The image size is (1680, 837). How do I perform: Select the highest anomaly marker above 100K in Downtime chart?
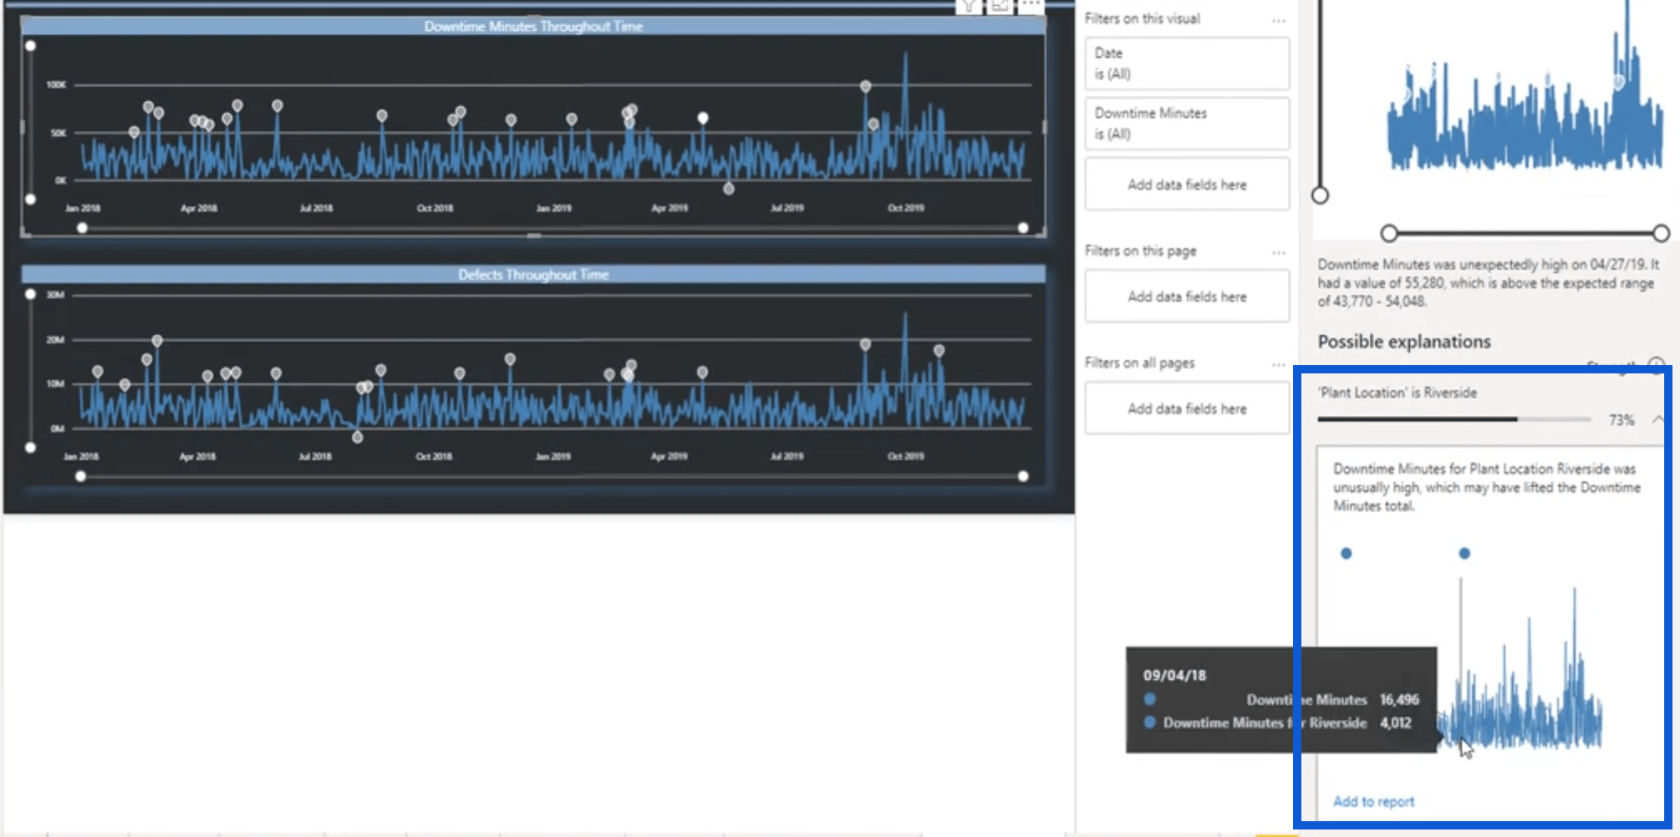click(865, 87)
